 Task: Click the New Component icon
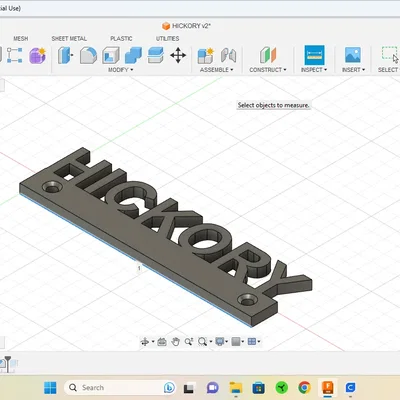[x=205, y=55]
